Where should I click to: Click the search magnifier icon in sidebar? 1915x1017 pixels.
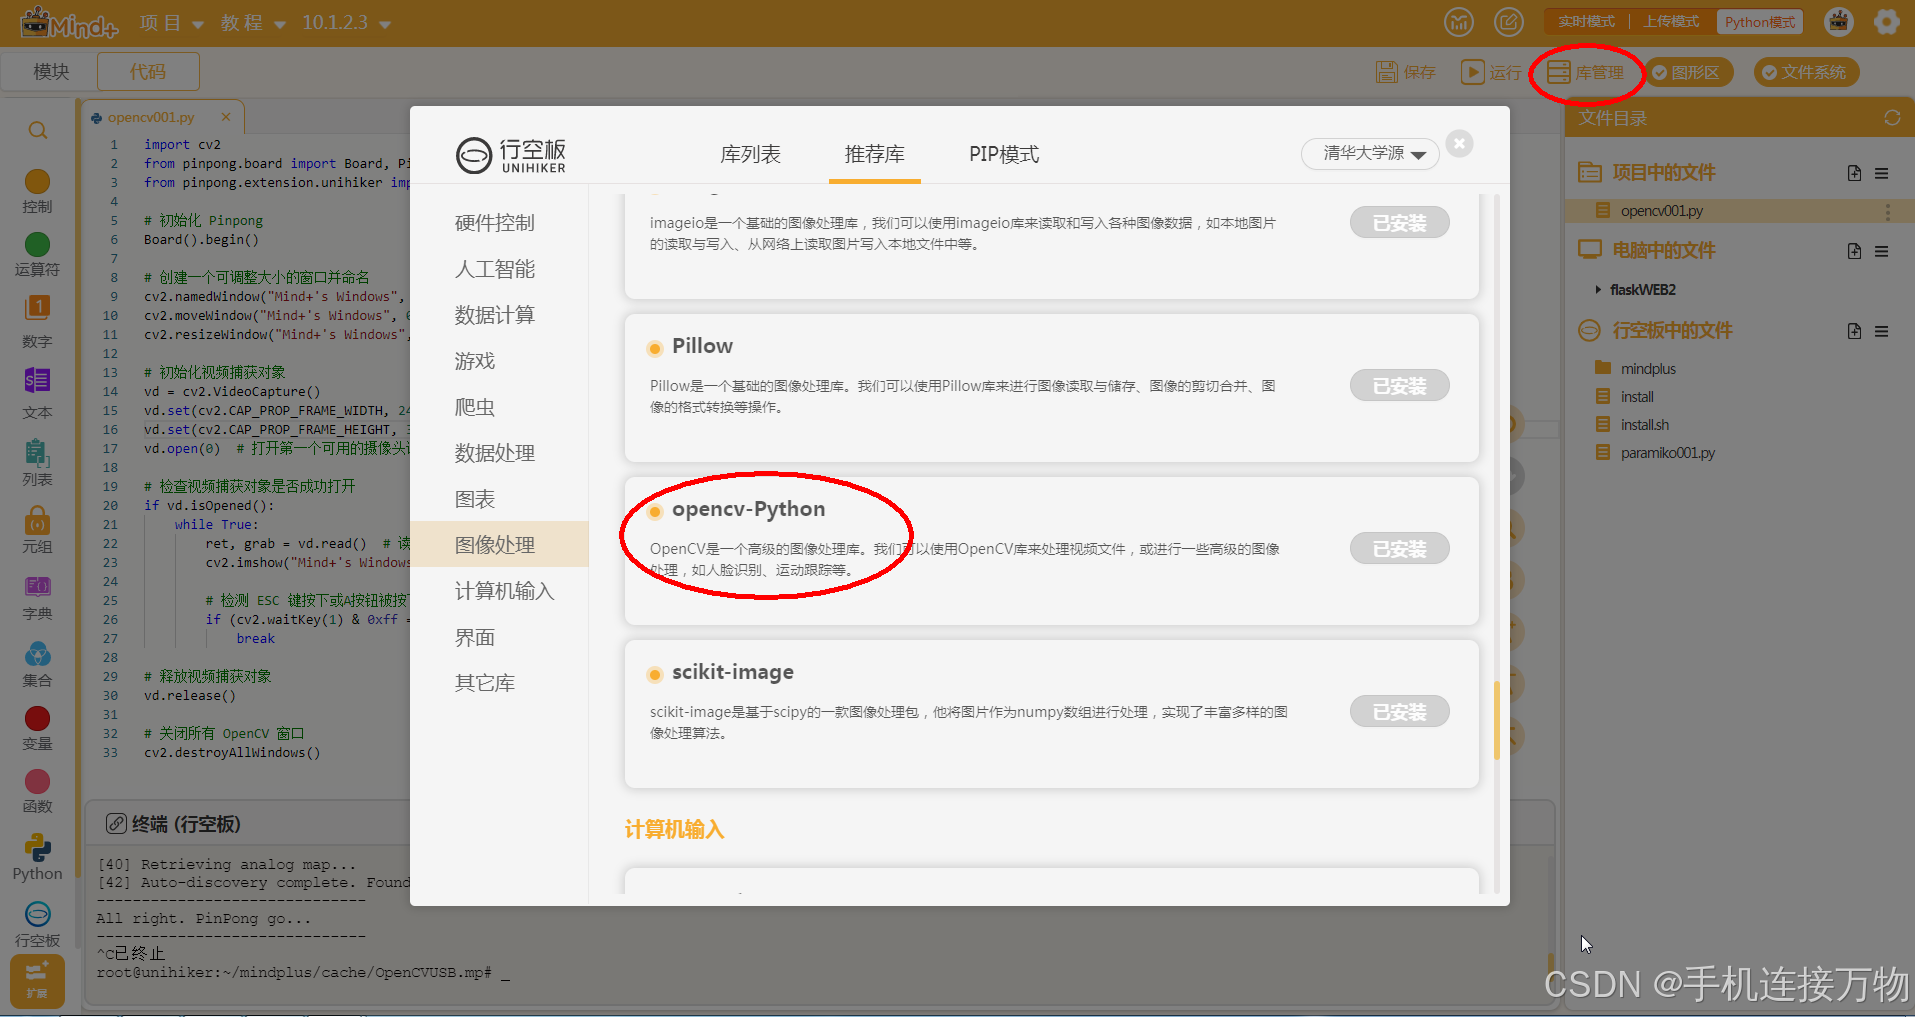pyautogui.click(x=37, y=130)
